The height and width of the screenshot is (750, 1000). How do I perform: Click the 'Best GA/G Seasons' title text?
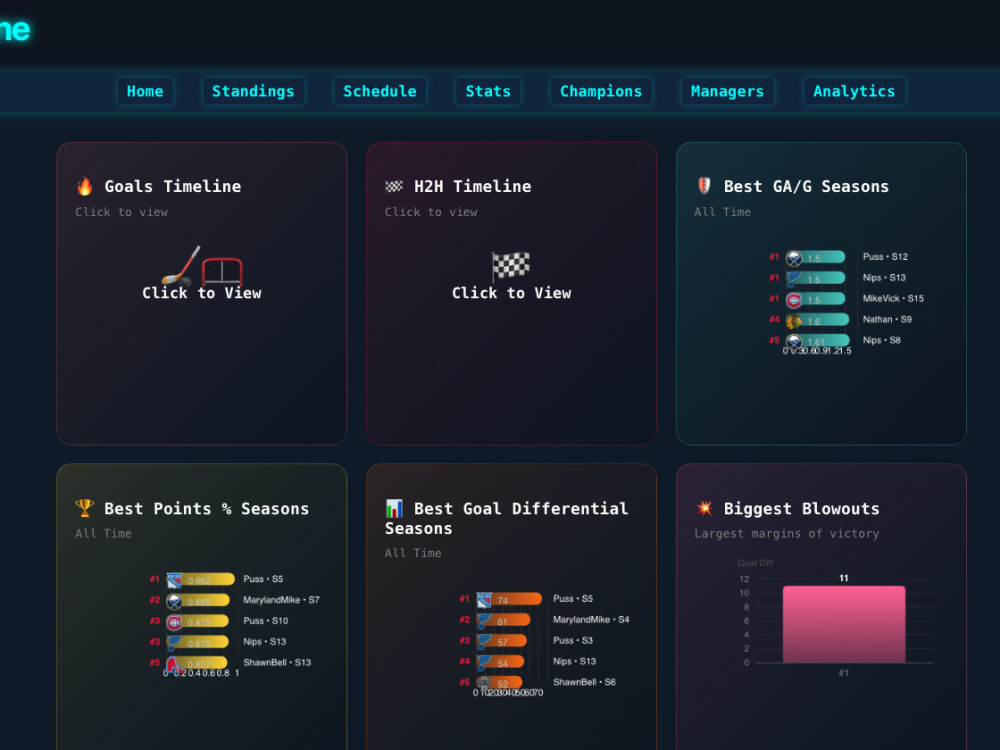click(806, 186)
